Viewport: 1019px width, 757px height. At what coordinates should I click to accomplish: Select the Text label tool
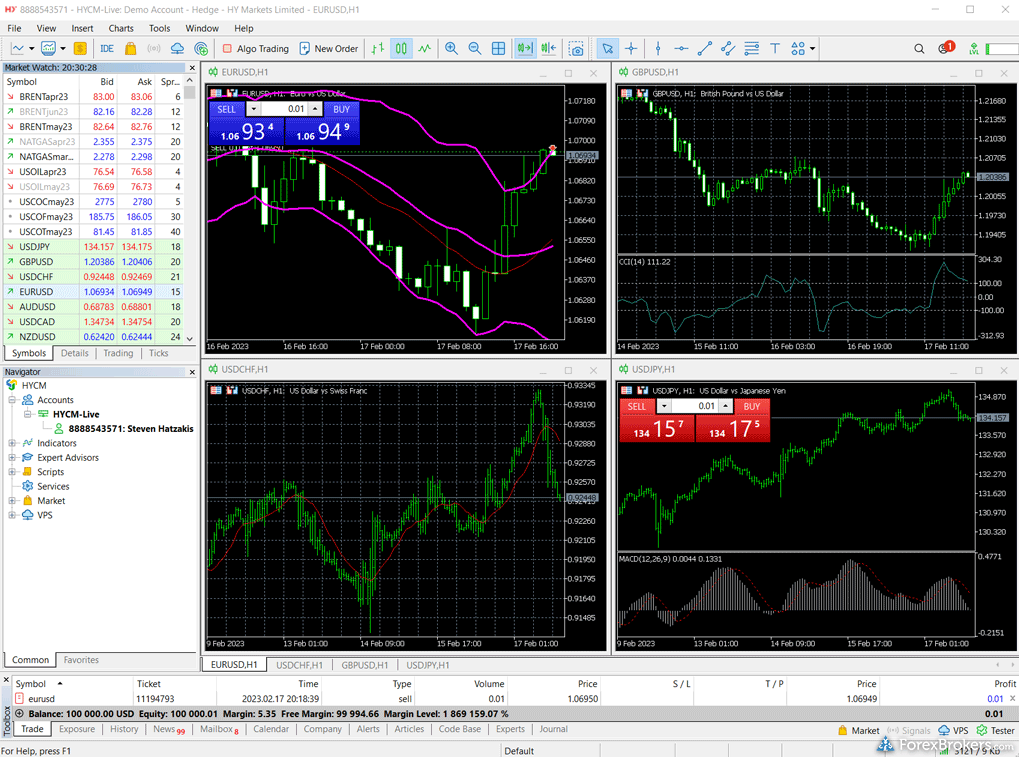[x=775, y=49]
